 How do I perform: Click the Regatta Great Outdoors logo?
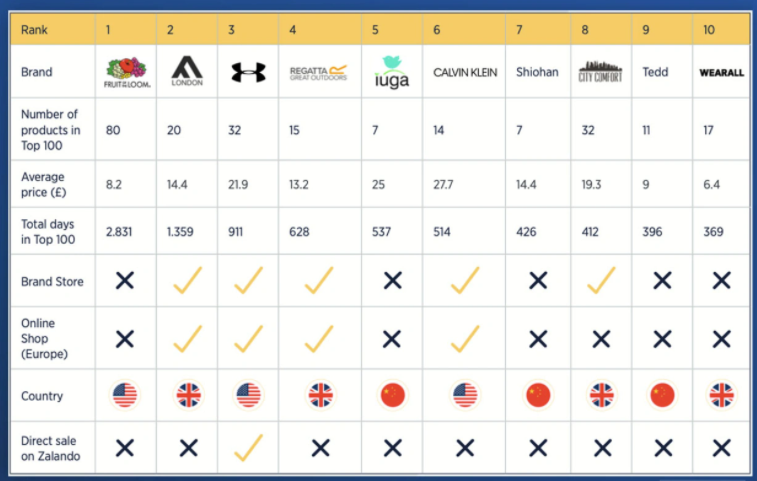(x=317, y=72)
